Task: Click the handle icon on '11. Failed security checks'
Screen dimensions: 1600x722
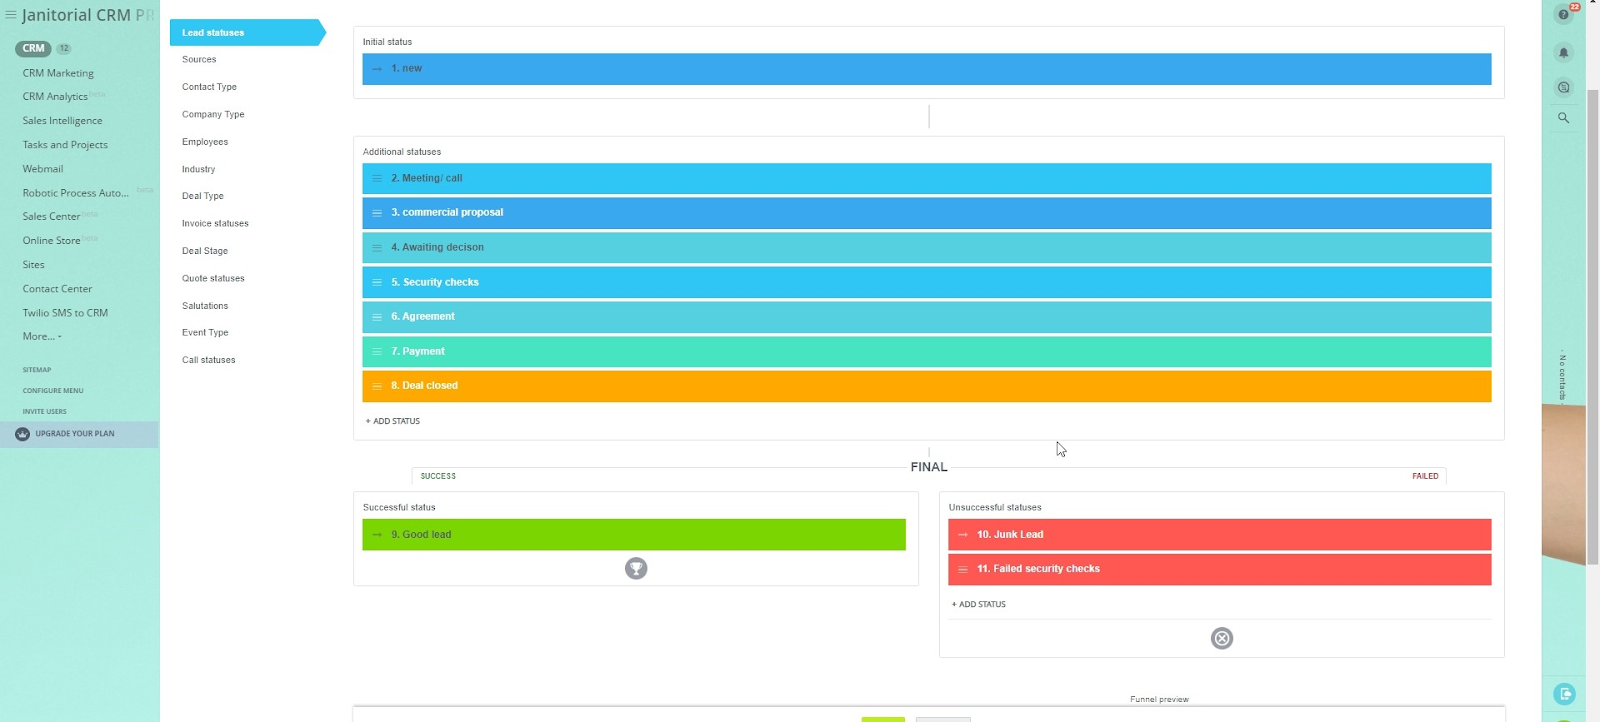Action: coord(963,569)
